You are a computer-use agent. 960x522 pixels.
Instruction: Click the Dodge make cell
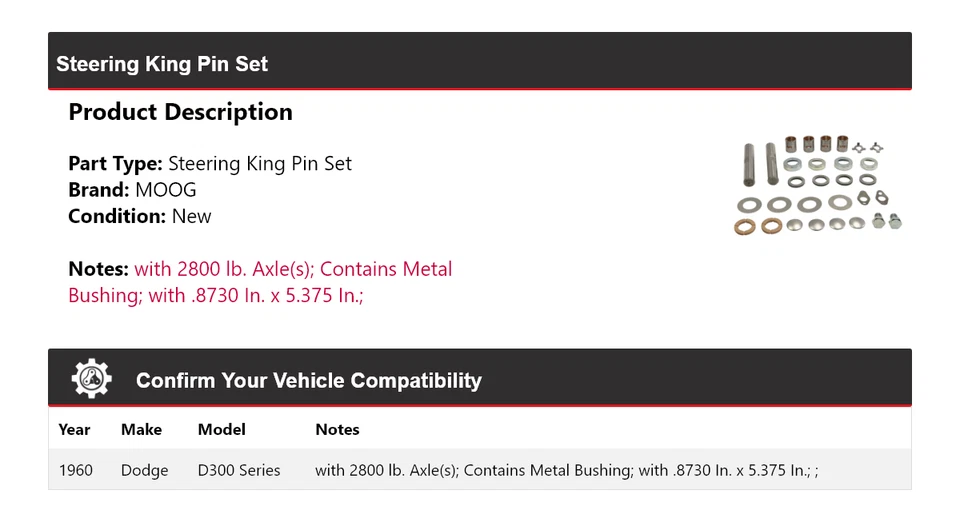click(144, 470)
